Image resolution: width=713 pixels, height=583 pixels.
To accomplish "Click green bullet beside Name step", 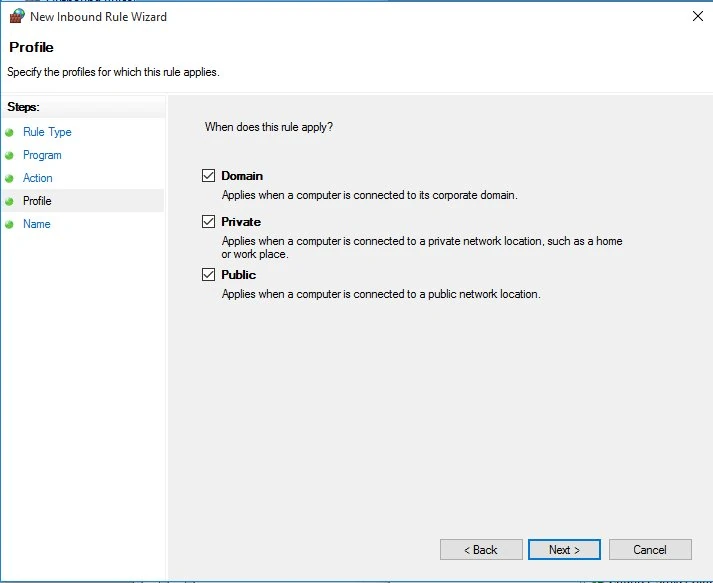I will click(x=10, y=224).
